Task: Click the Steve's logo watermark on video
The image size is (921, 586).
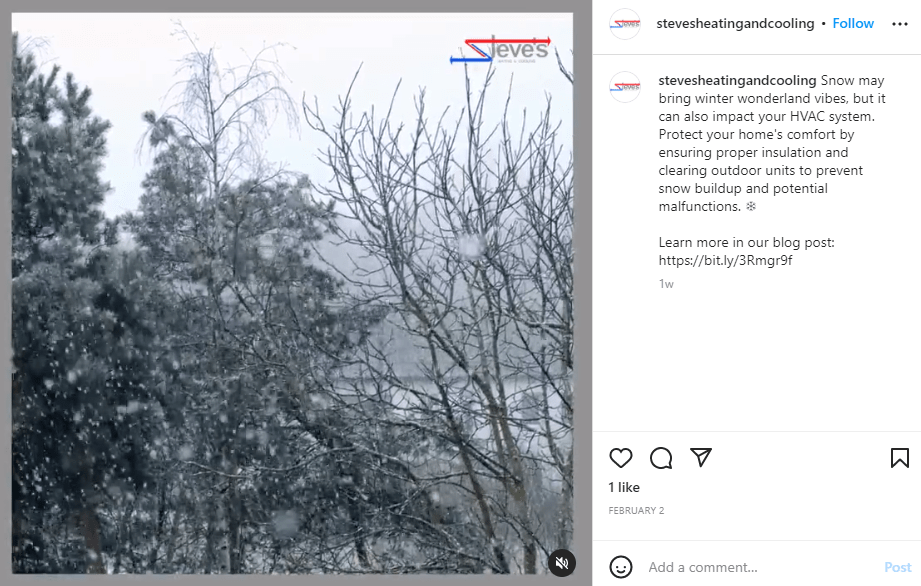Action: [500, 49]
